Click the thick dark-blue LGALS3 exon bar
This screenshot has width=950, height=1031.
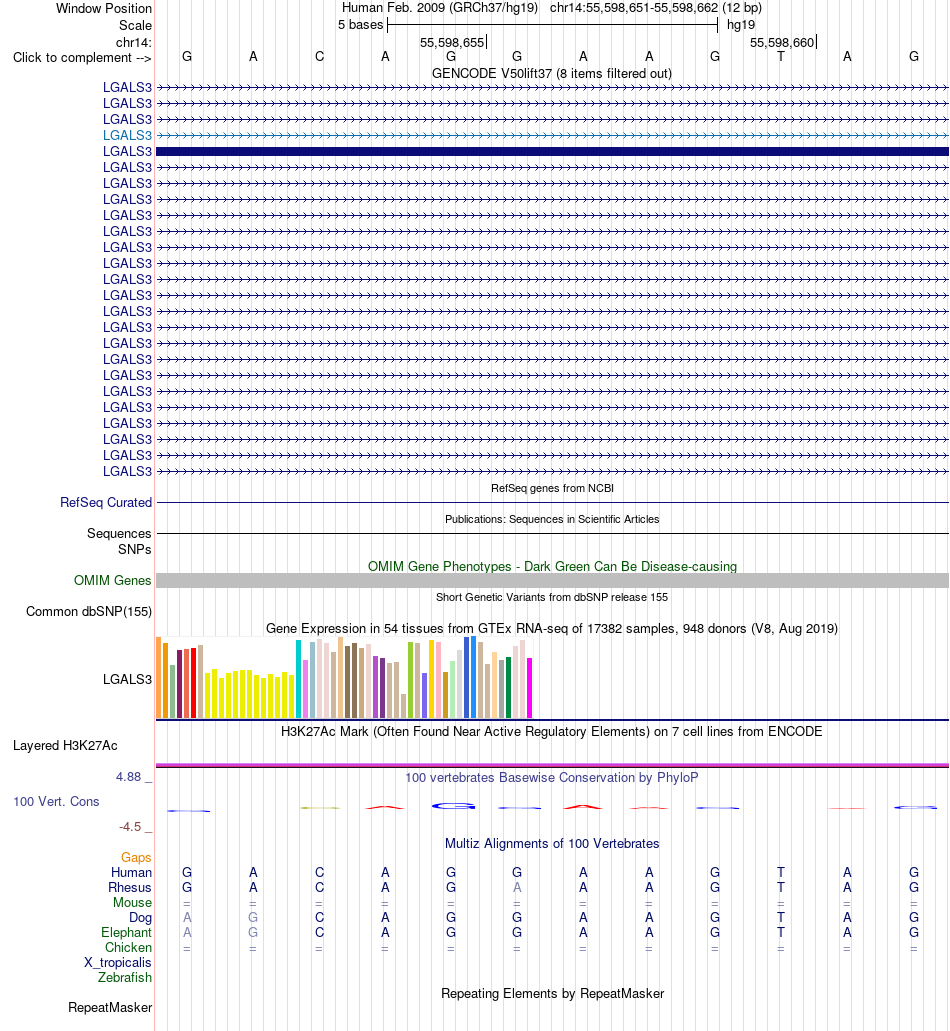pos(552,151)
